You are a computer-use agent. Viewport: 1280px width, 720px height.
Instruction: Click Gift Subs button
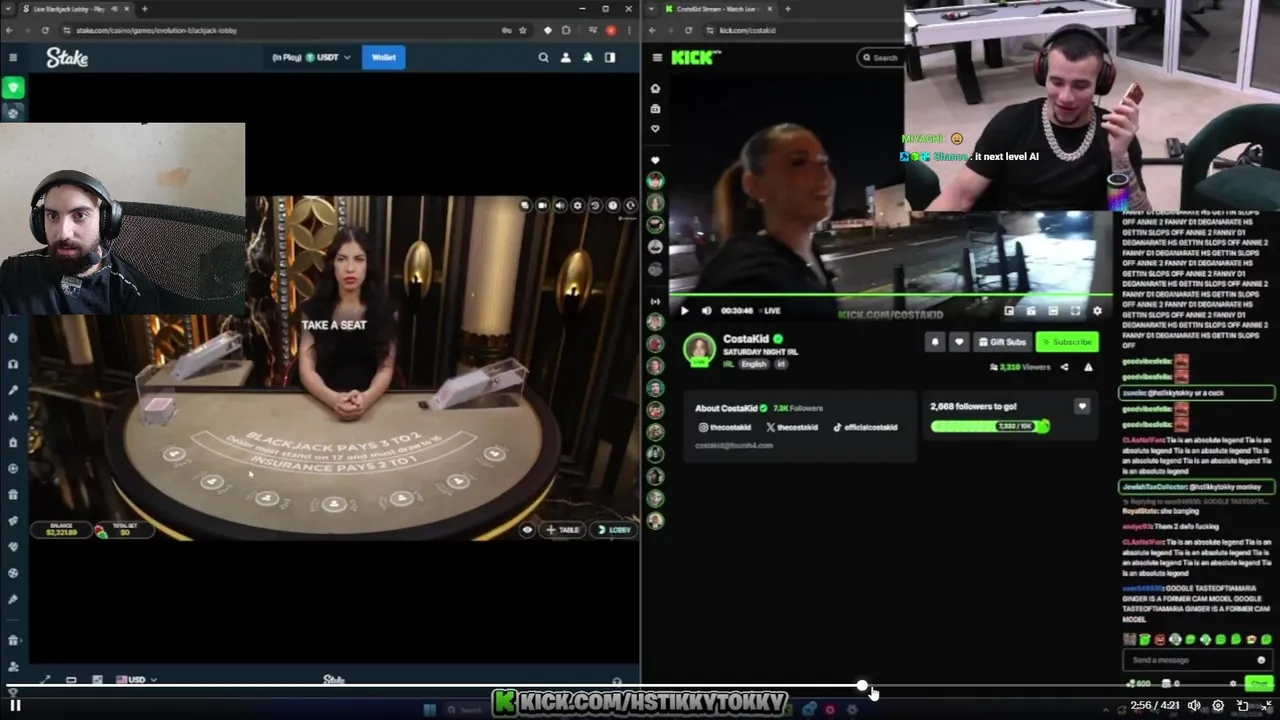point(1002,342)
